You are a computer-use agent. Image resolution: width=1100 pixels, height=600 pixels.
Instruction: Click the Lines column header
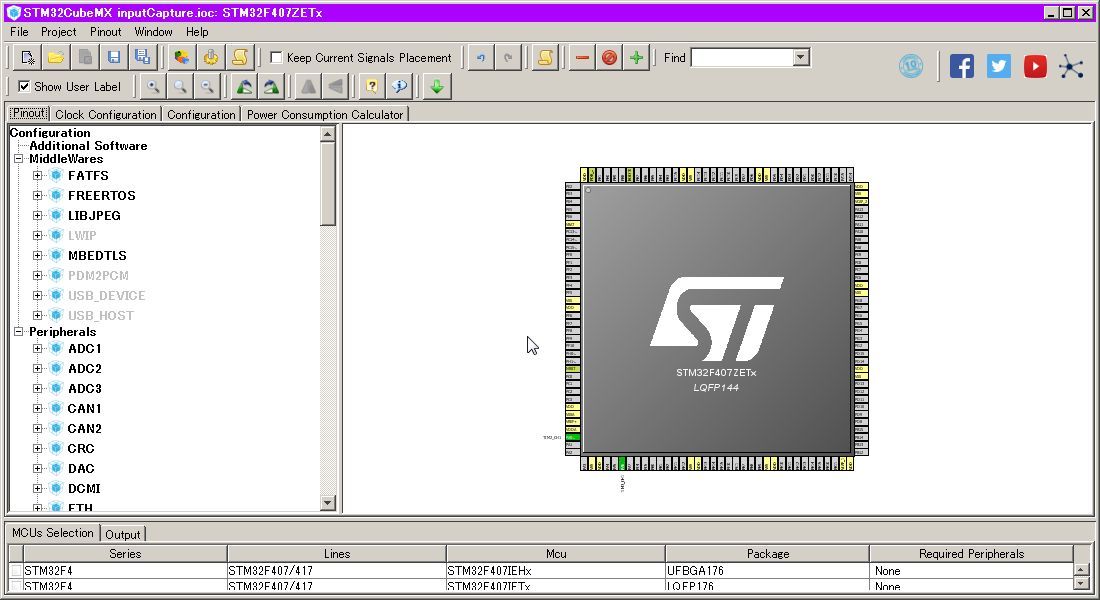(x=337, y=554)
